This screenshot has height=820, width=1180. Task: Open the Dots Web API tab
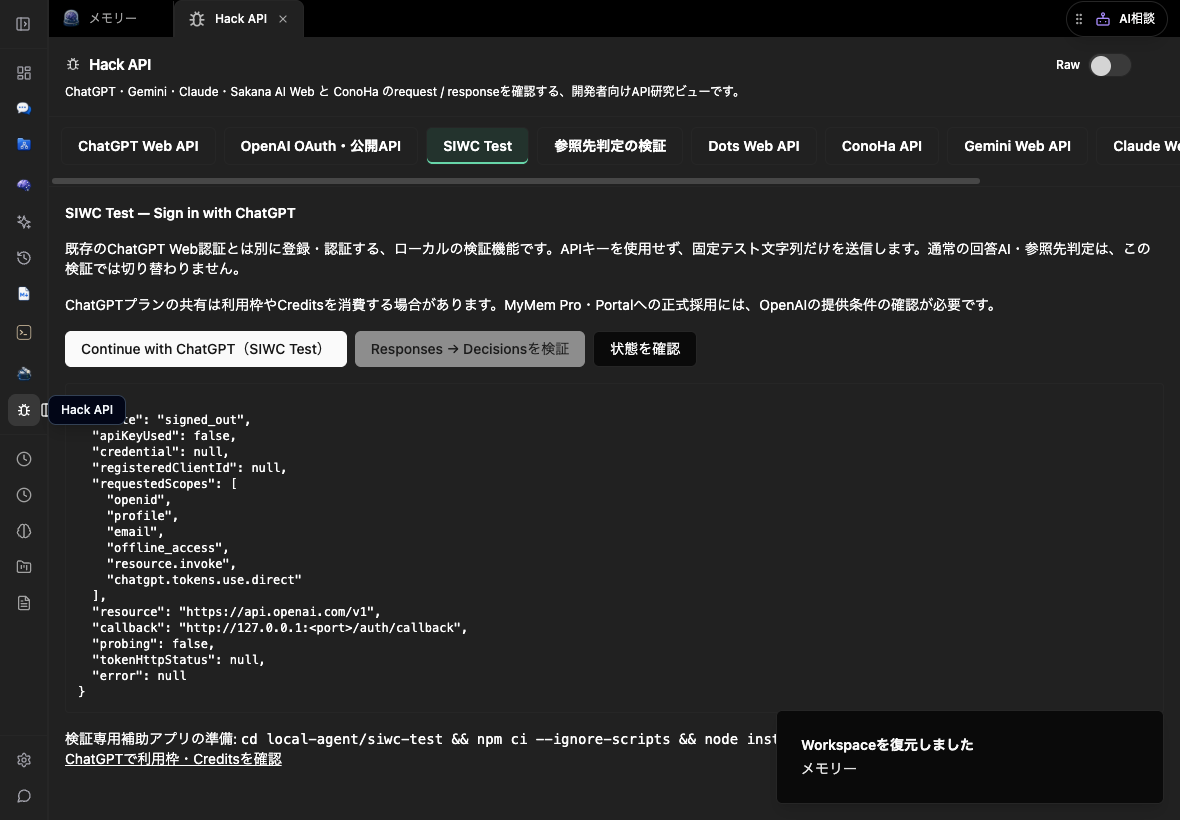point(753,146)
